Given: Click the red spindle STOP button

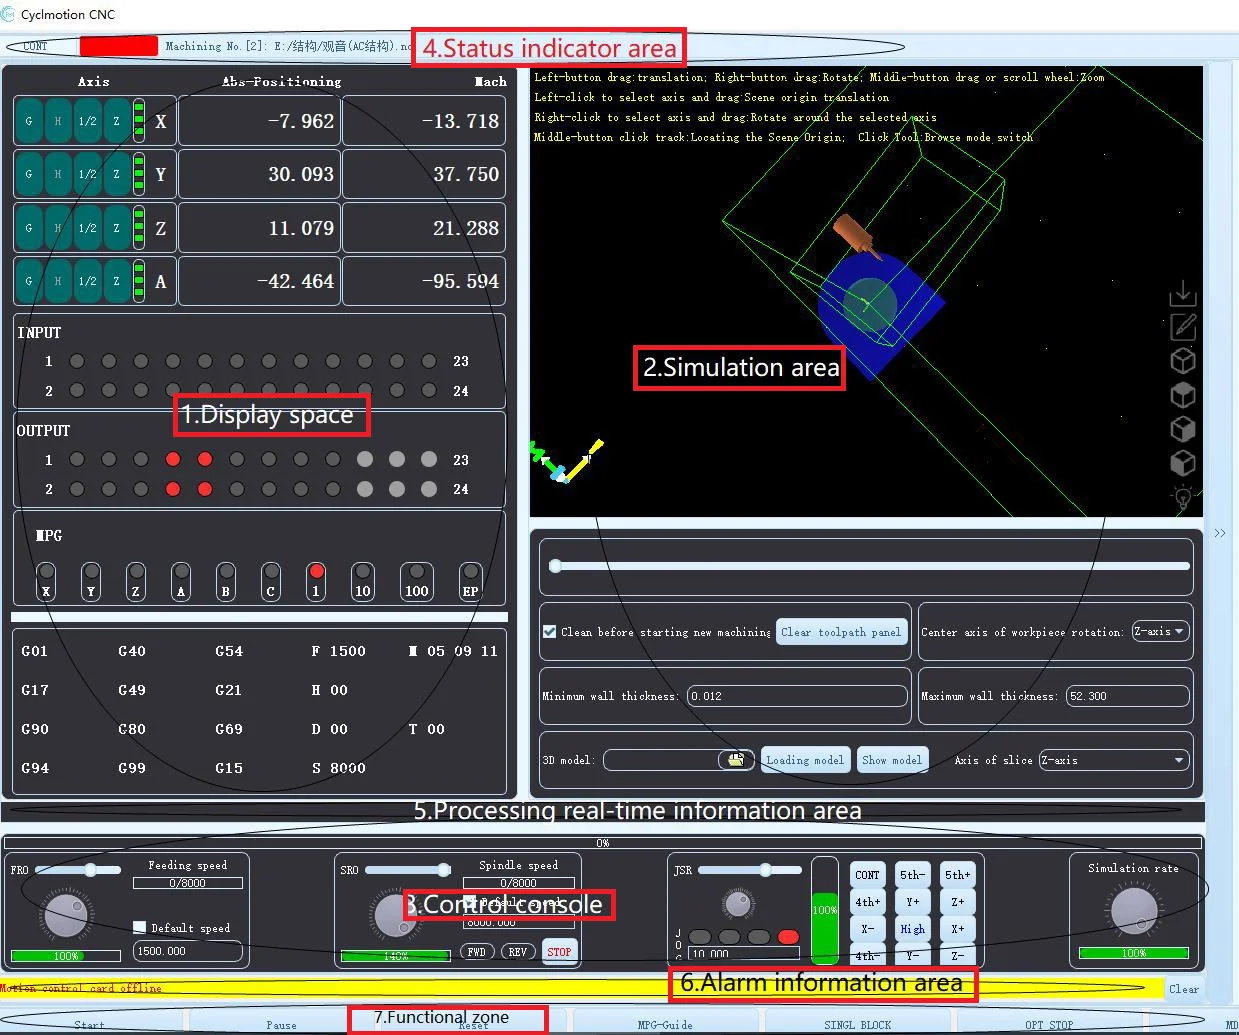Looking at the screenshot, I should 559,952.
